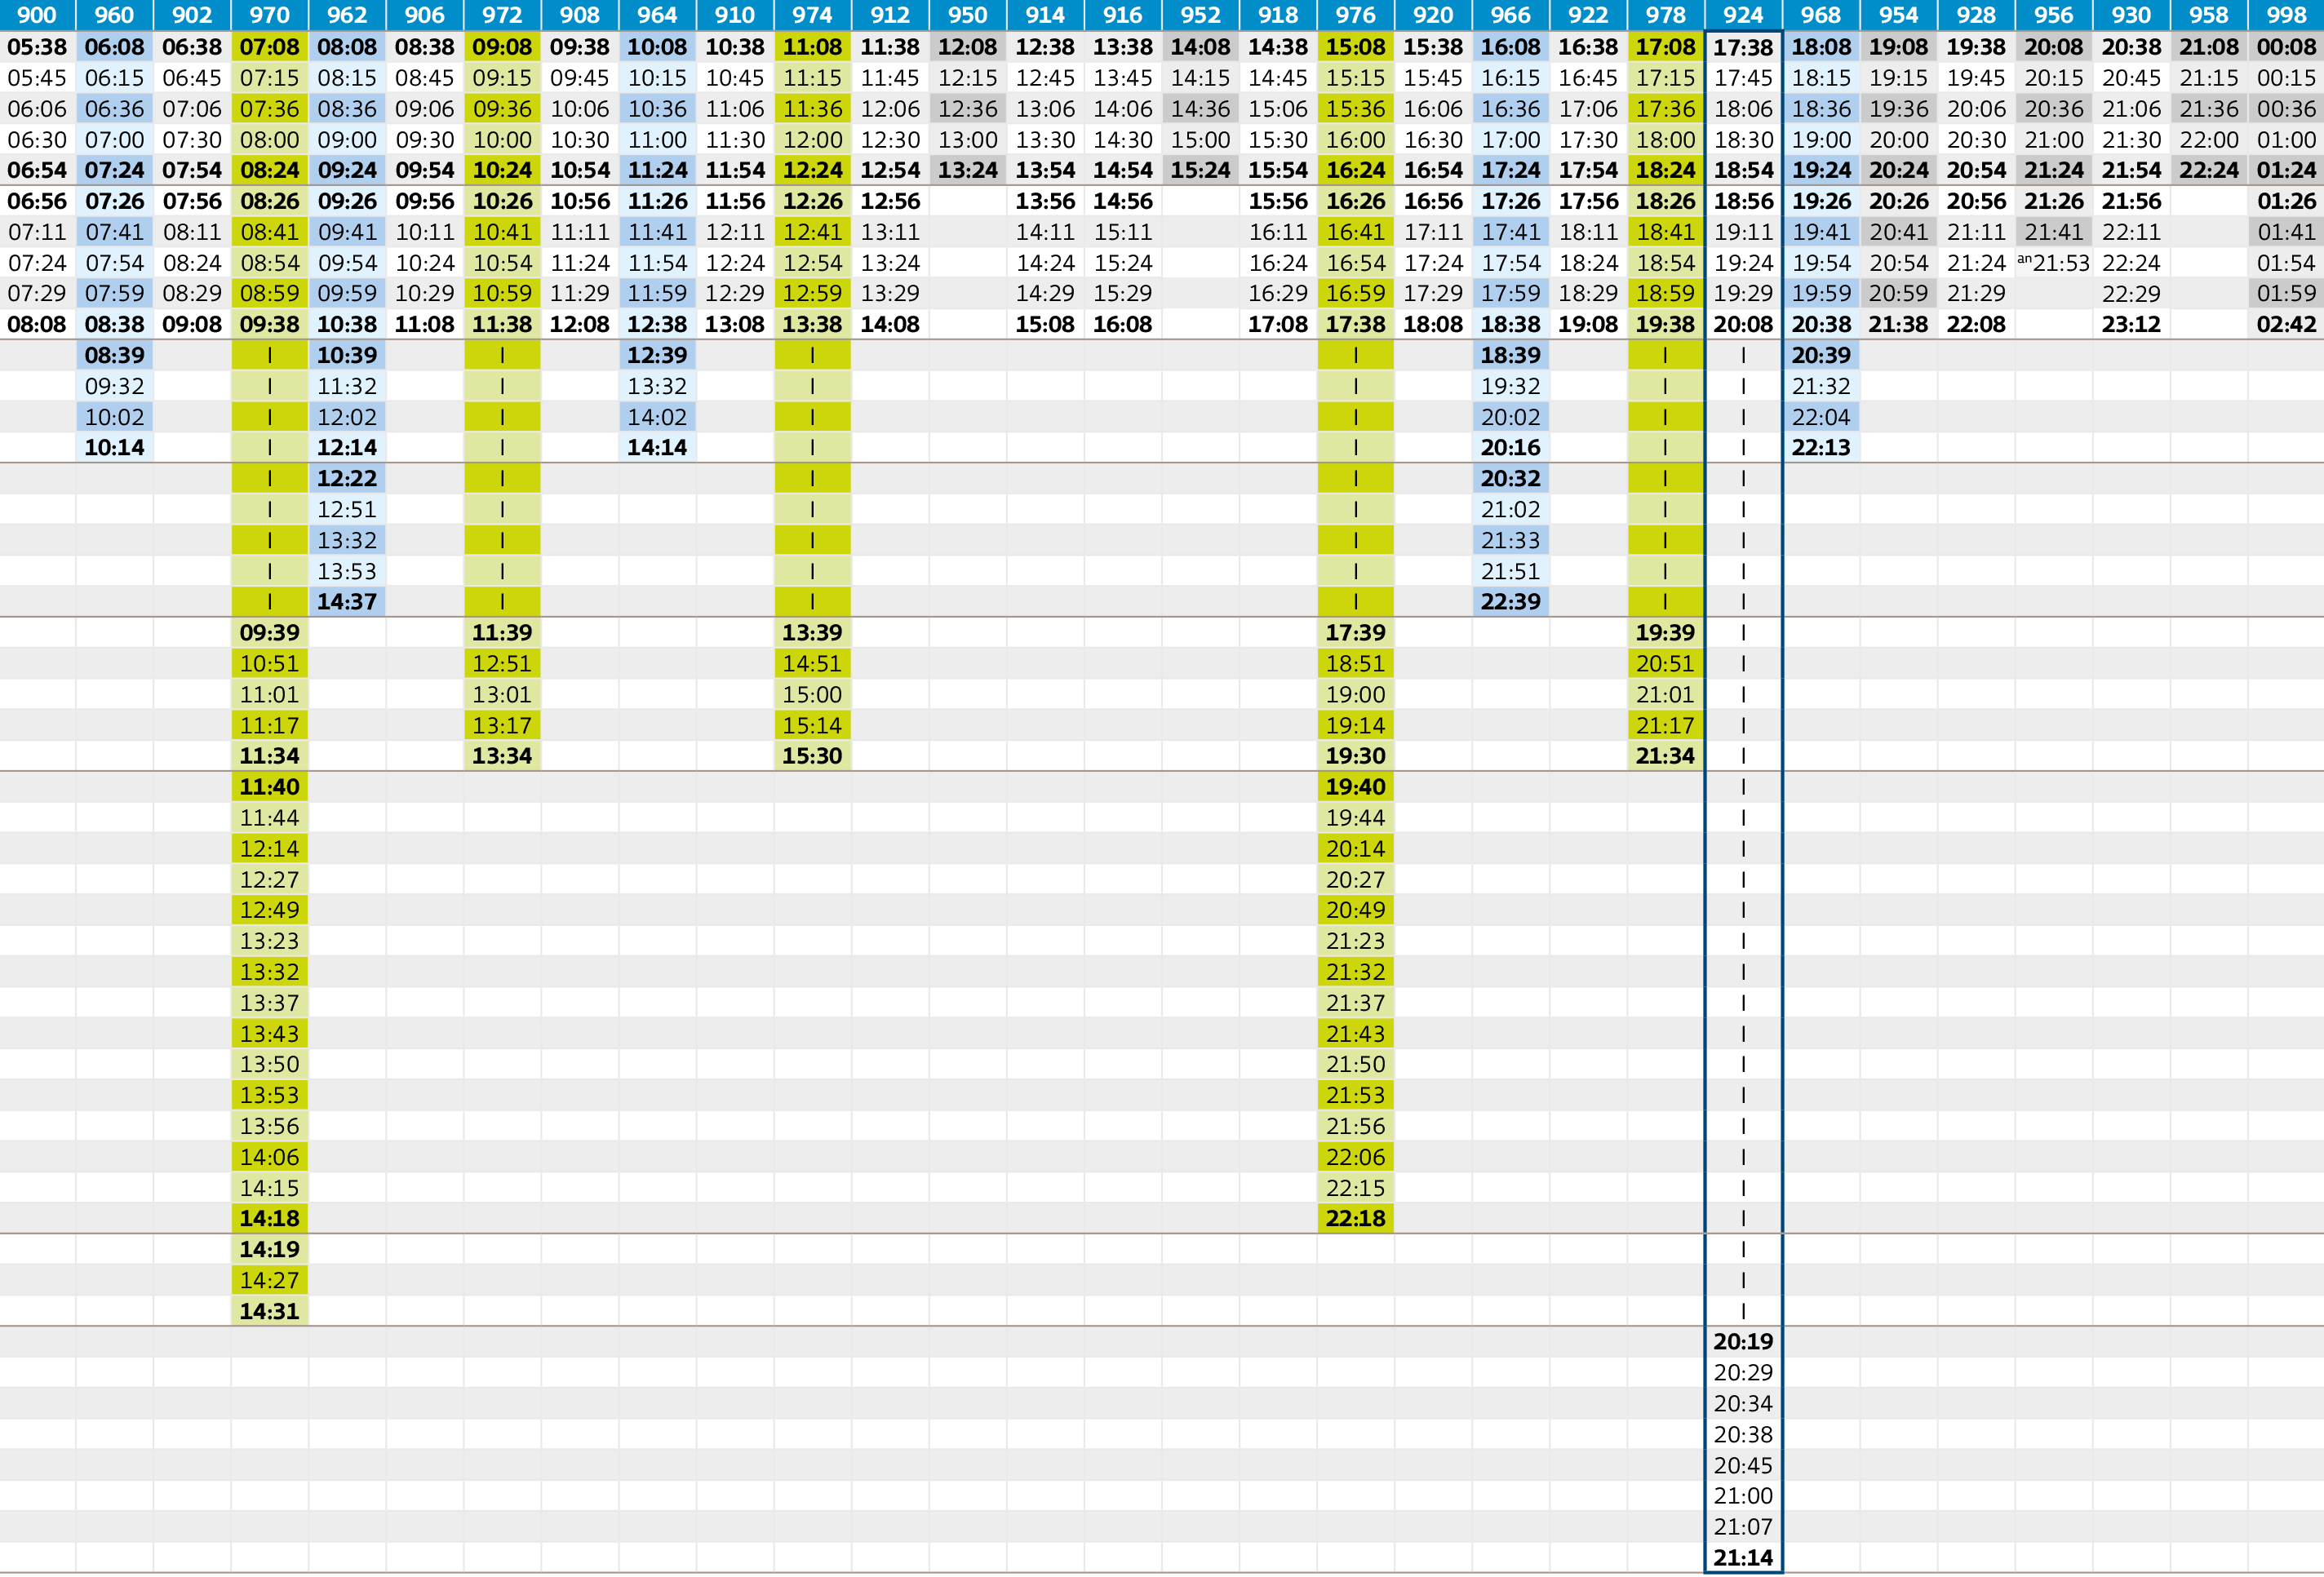Select the 01:24 time cell
This screenshot has width=2324, height=1577.
2287,170
